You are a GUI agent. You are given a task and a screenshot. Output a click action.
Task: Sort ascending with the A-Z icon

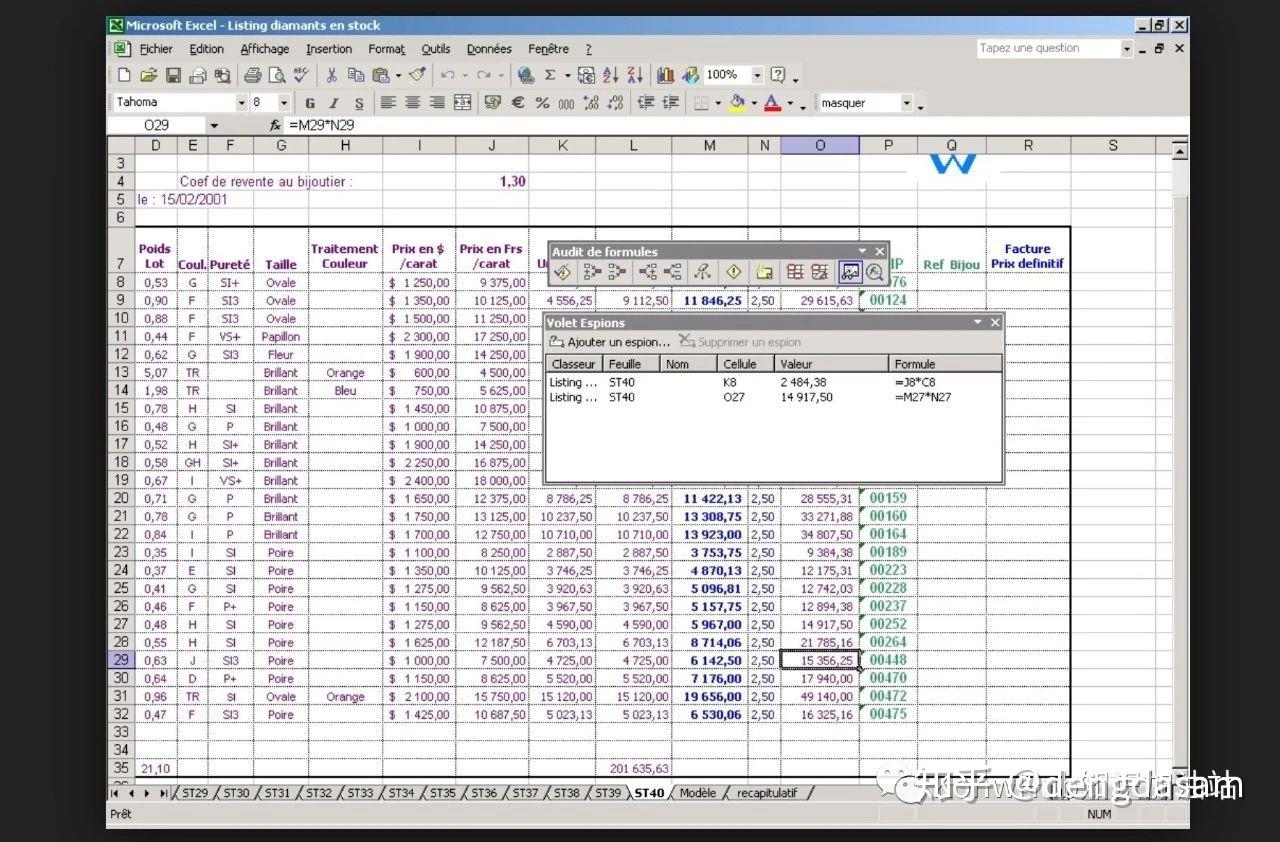tap(611, 76)
